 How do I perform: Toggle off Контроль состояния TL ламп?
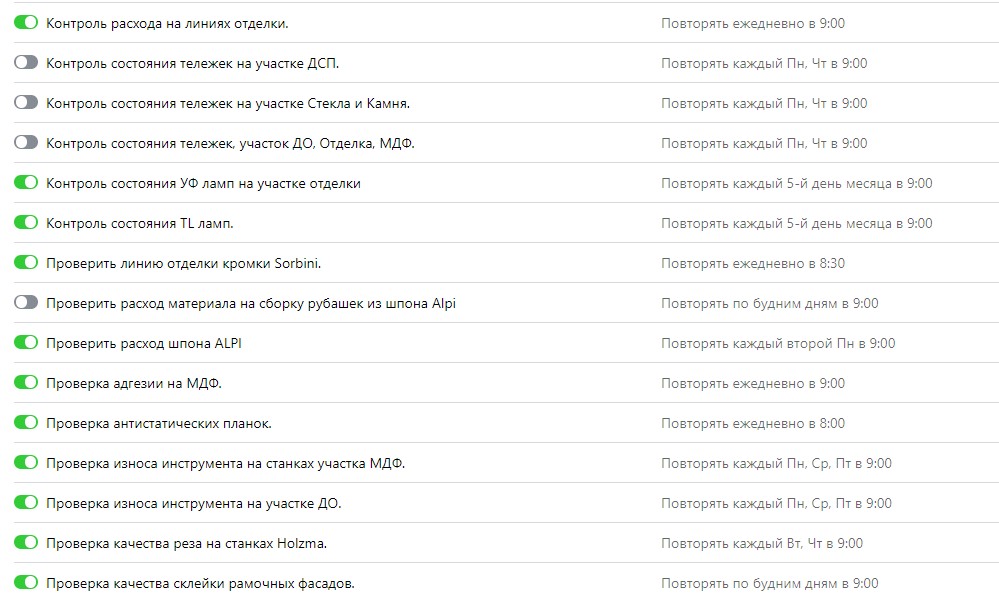[x=26, y=223]
